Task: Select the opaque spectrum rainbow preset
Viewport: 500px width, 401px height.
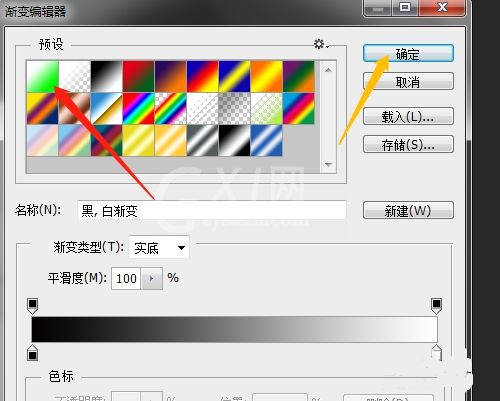Action: pos(139,108)
